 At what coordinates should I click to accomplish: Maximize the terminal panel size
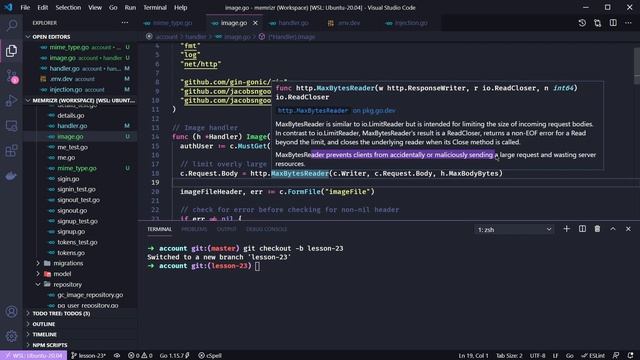tap(613, 229)
